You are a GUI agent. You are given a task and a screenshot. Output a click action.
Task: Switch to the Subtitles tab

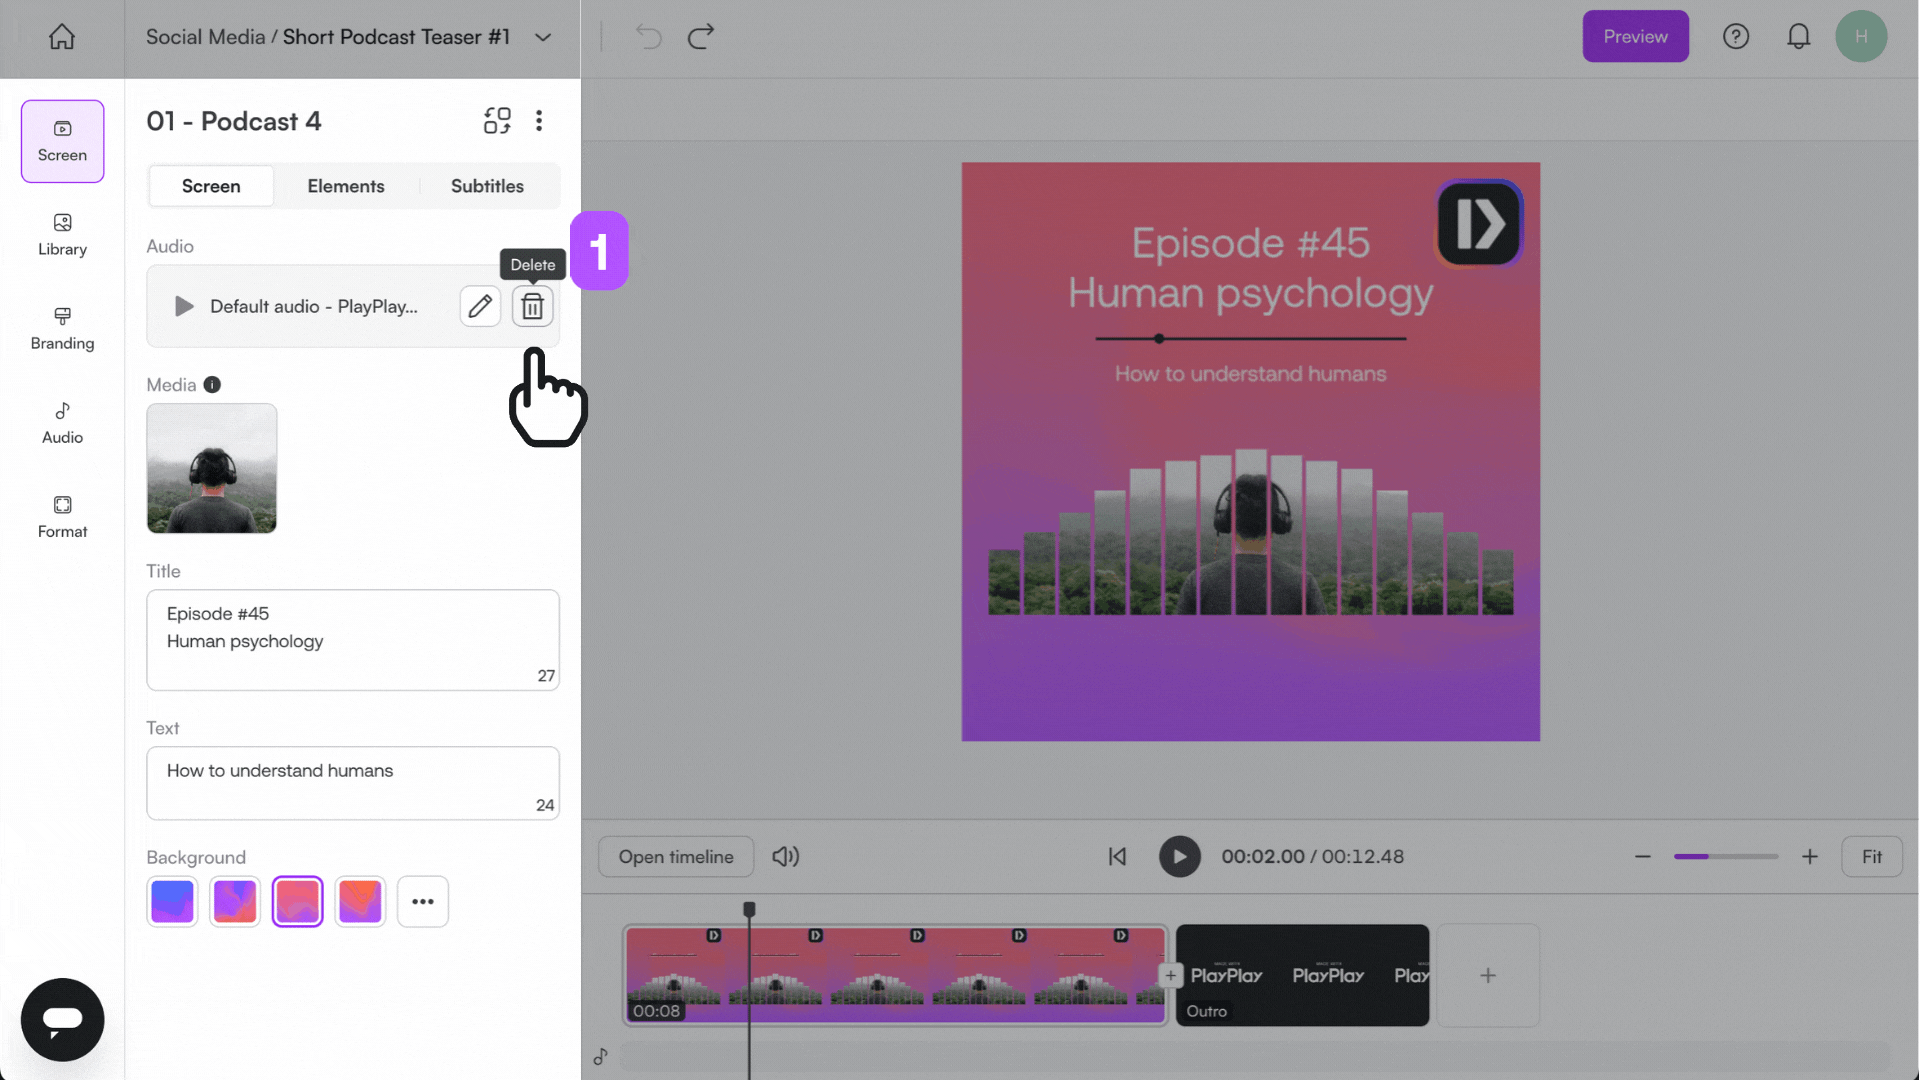[487, 186]
